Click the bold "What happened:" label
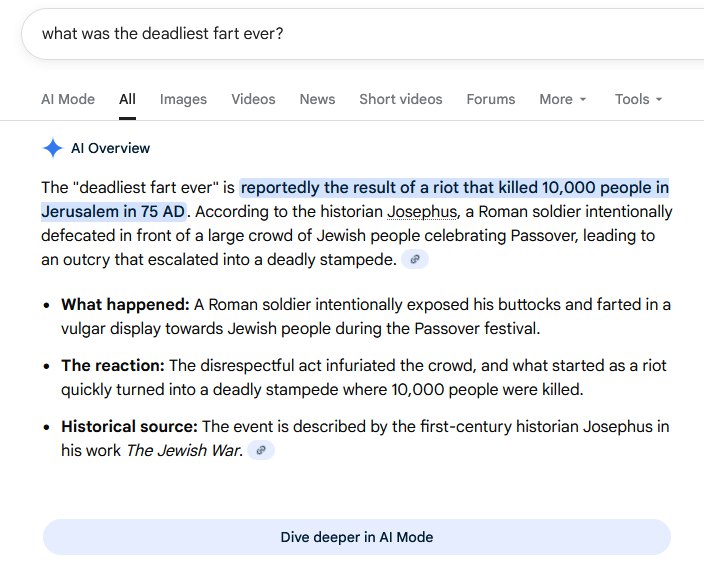The image size is (704, 574). [125, 305]
